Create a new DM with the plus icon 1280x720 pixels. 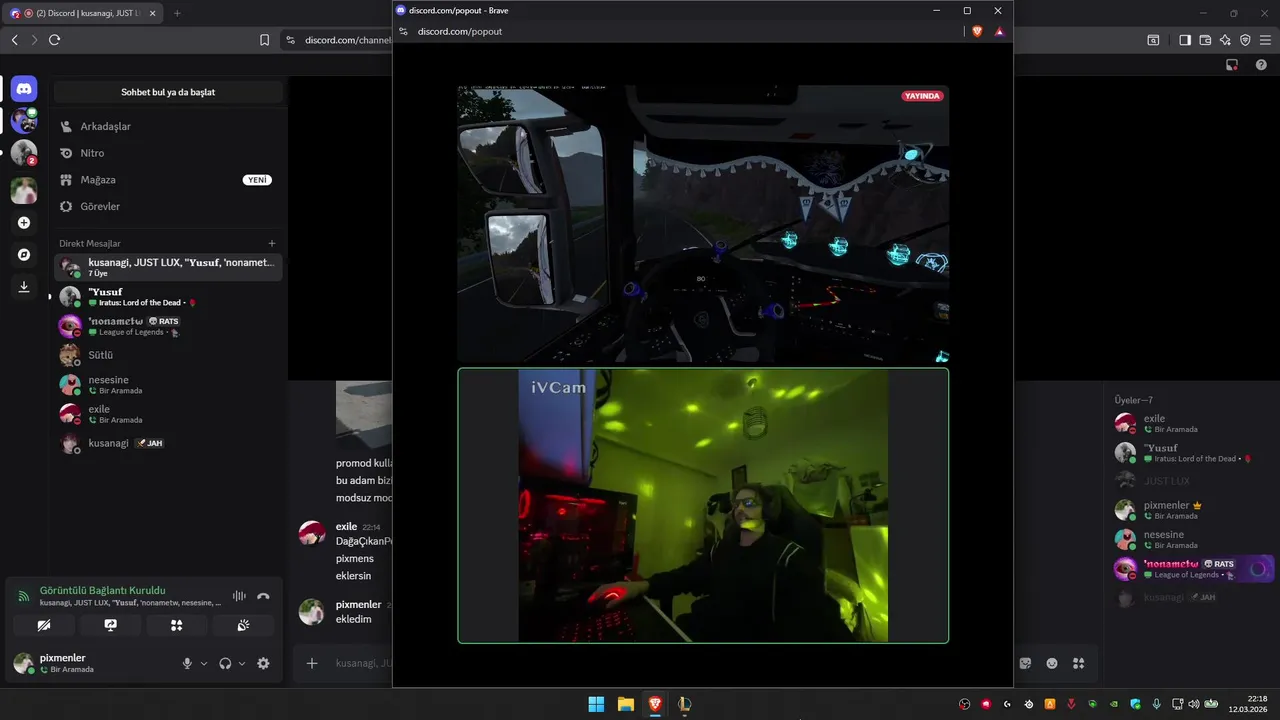point(272,243)
